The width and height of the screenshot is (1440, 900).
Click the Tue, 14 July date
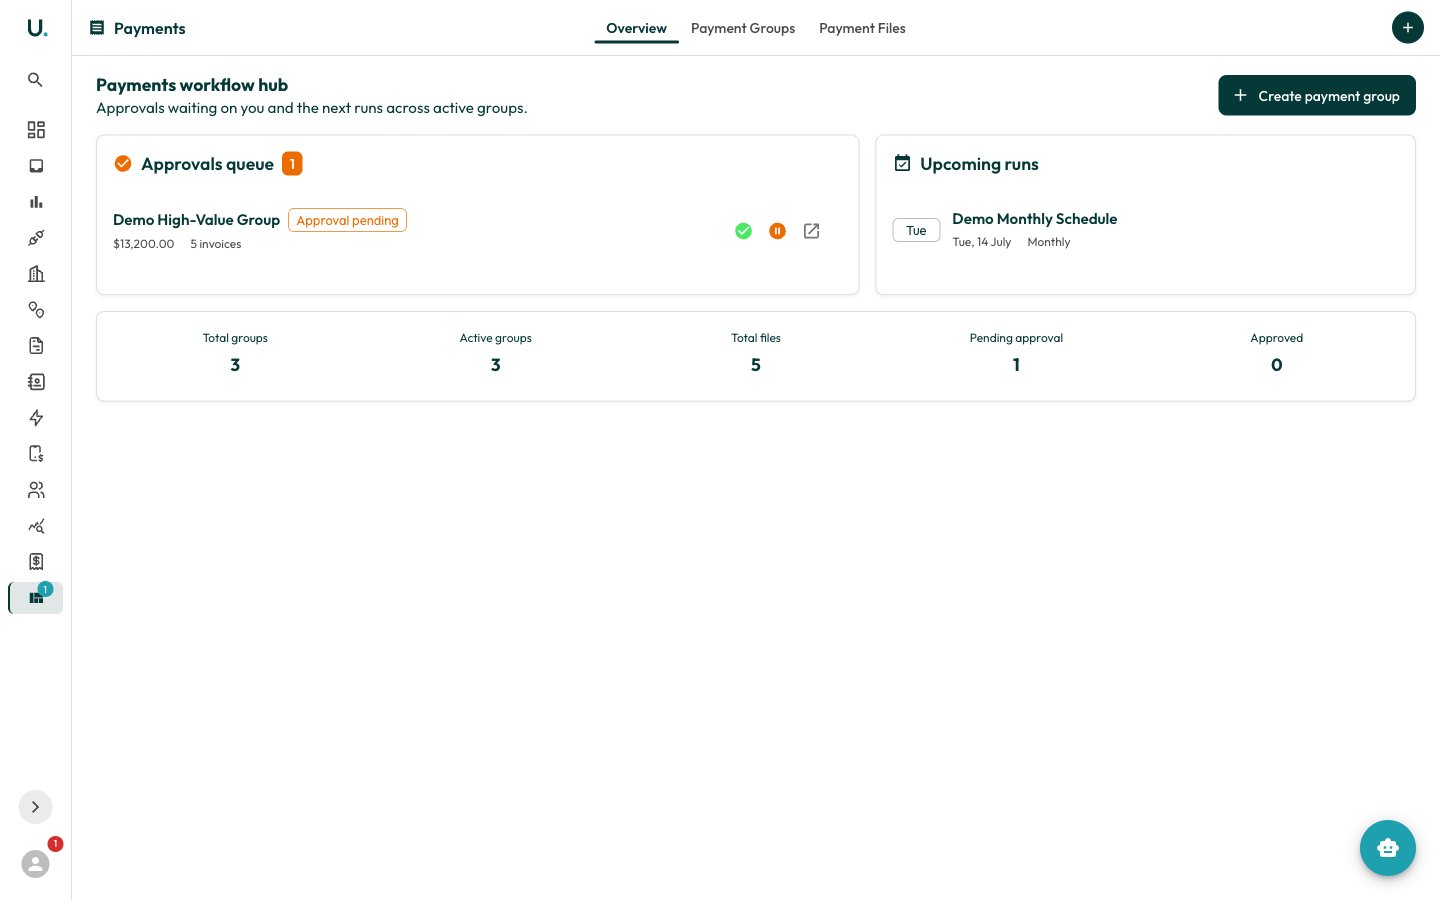point(981,242)
